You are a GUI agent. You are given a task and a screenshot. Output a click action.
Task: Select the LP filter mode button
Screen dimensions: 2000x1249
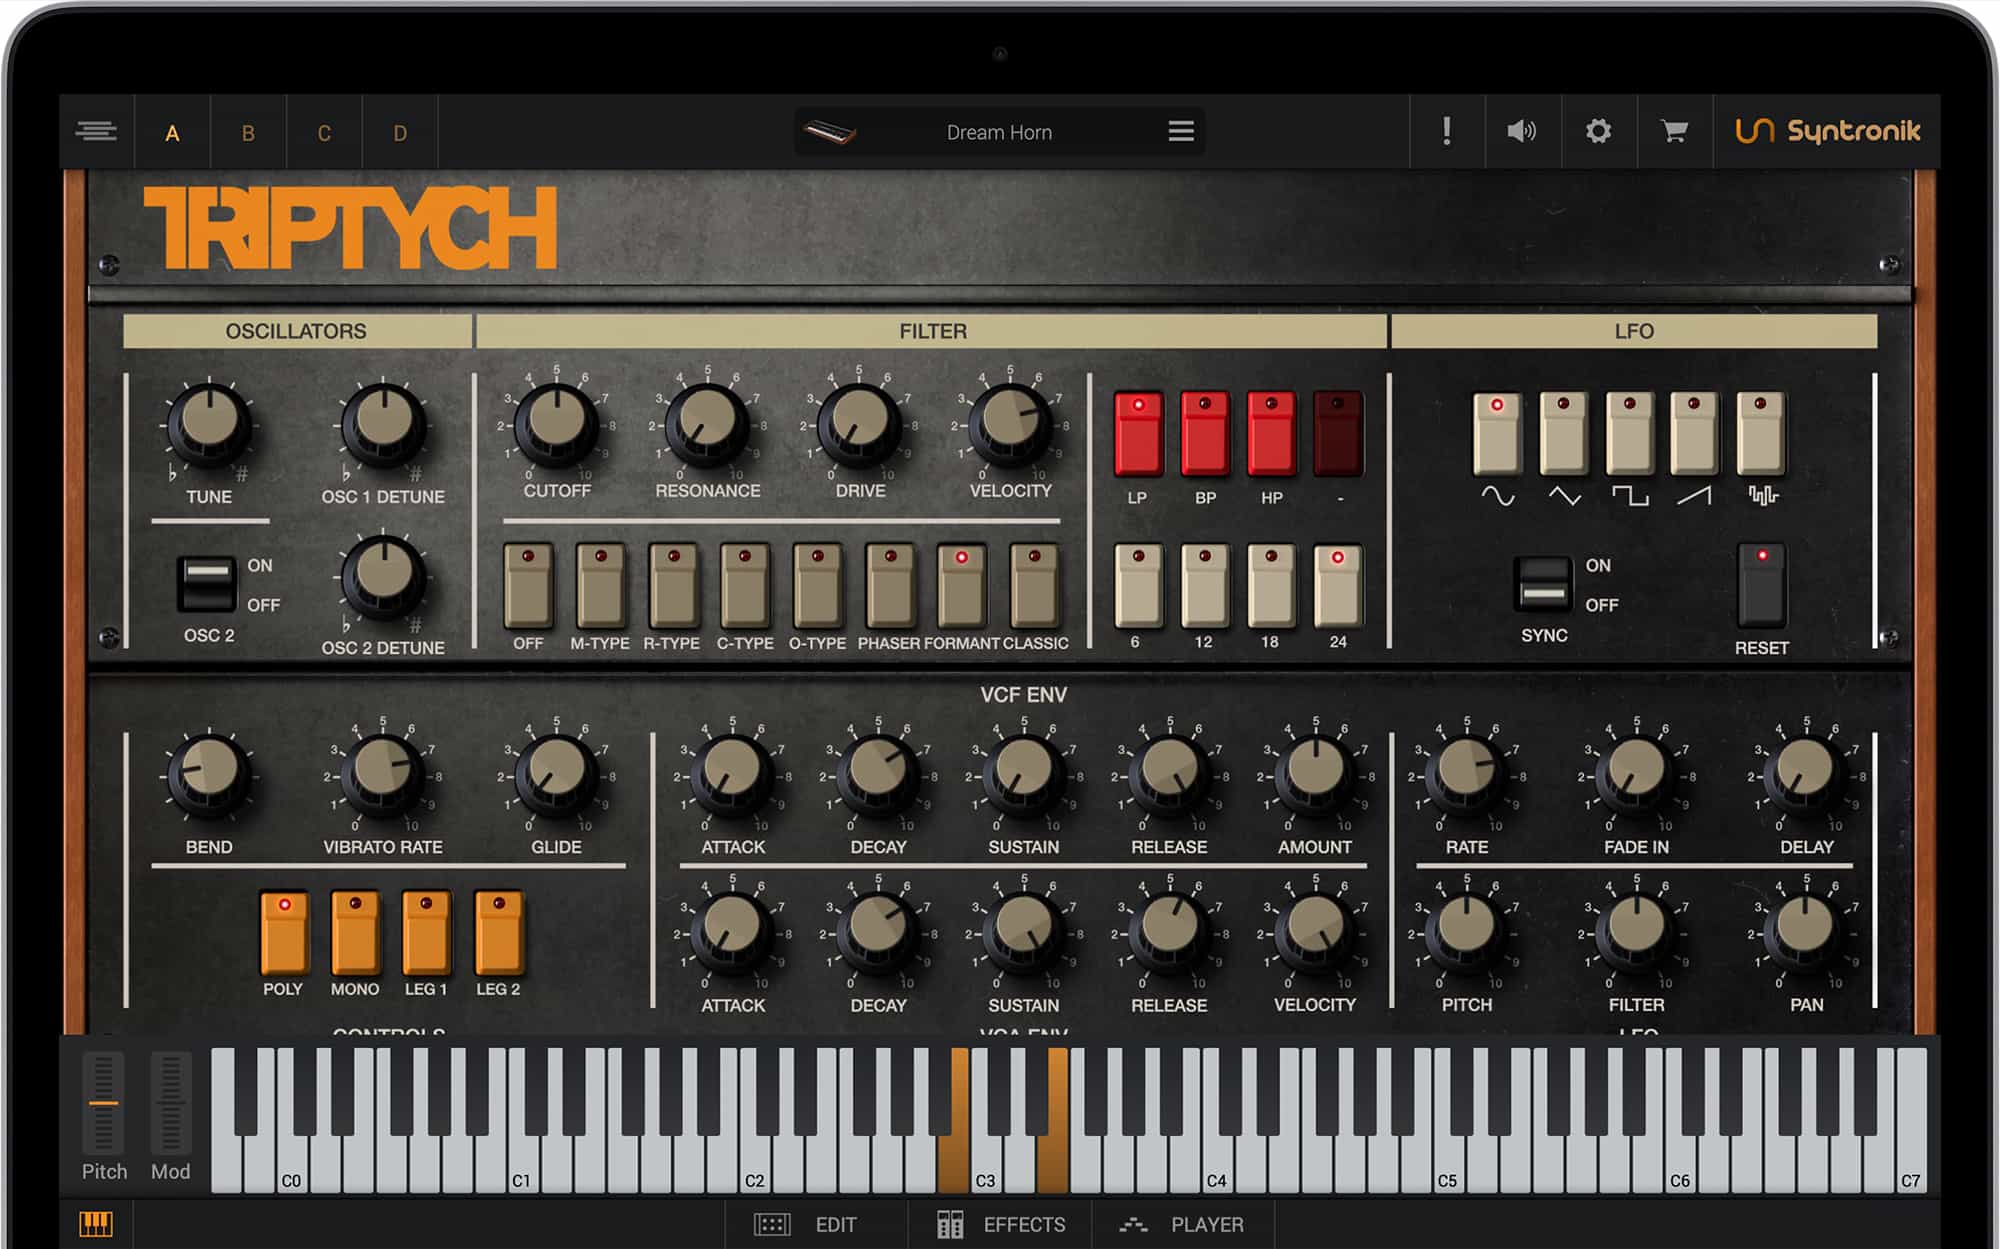point(1138,433)
